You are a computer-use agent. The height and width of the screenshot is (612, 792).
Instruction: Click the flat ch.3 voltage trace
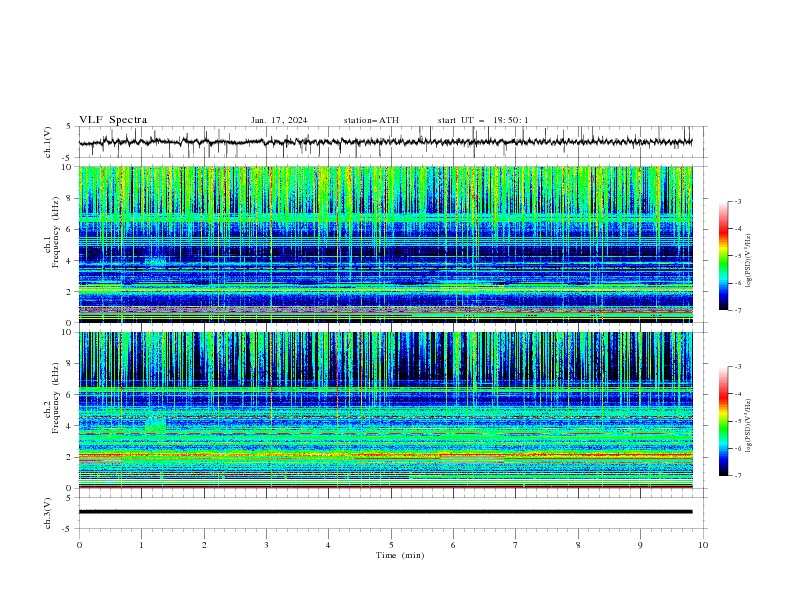point(385,512)
